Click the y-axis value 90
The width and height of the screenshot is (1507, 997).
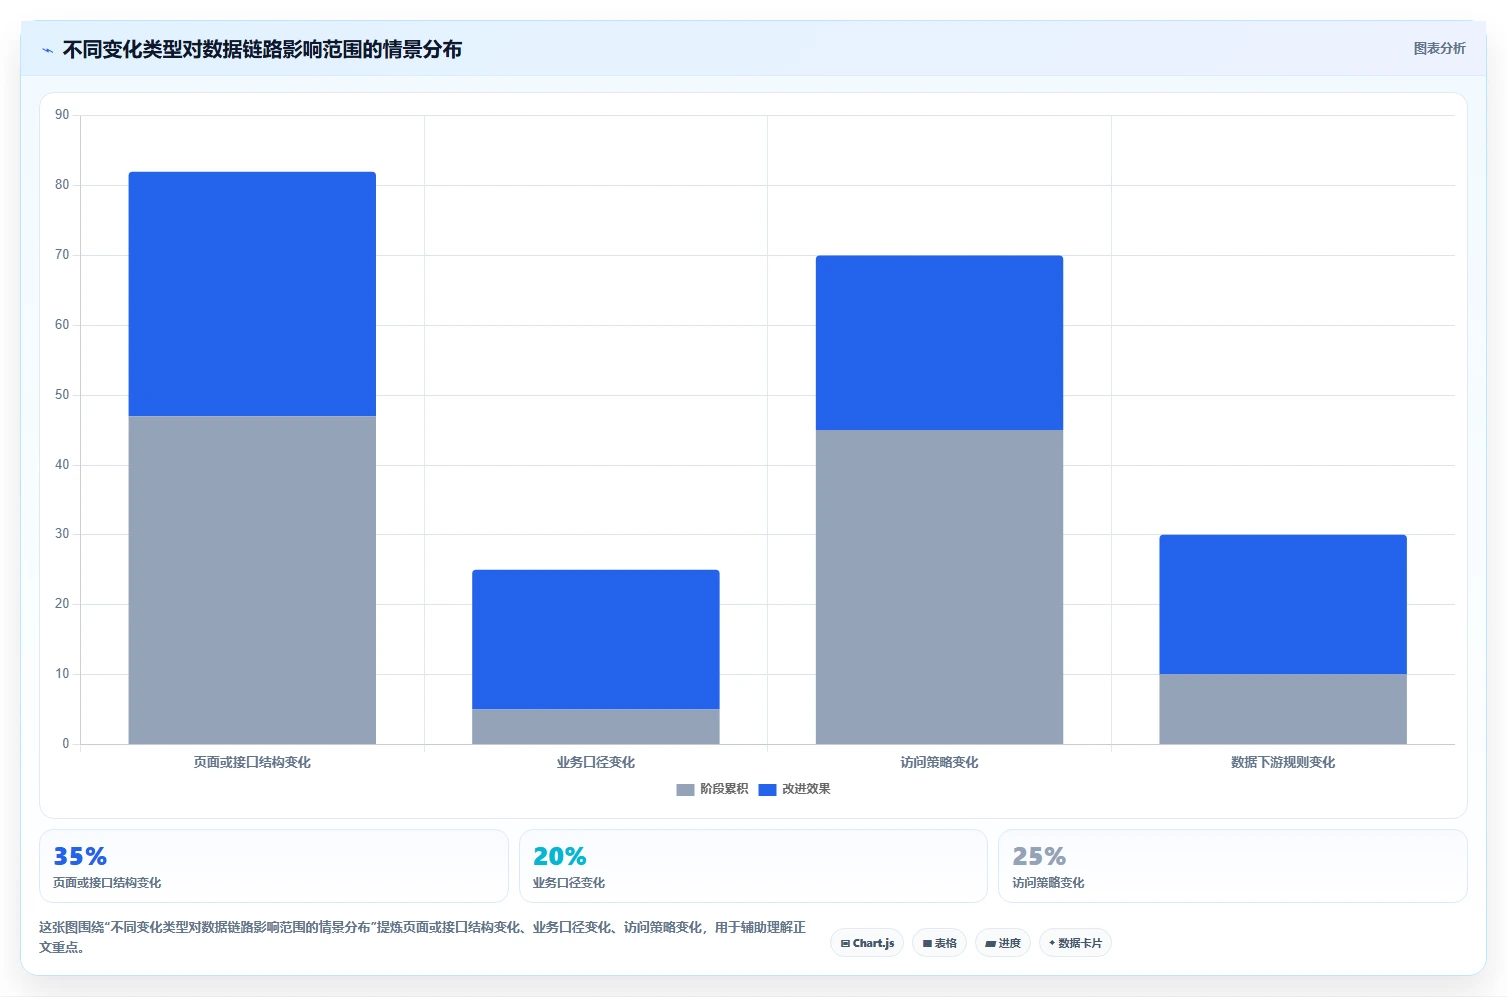pyautogui.click(x=62, y=115)
